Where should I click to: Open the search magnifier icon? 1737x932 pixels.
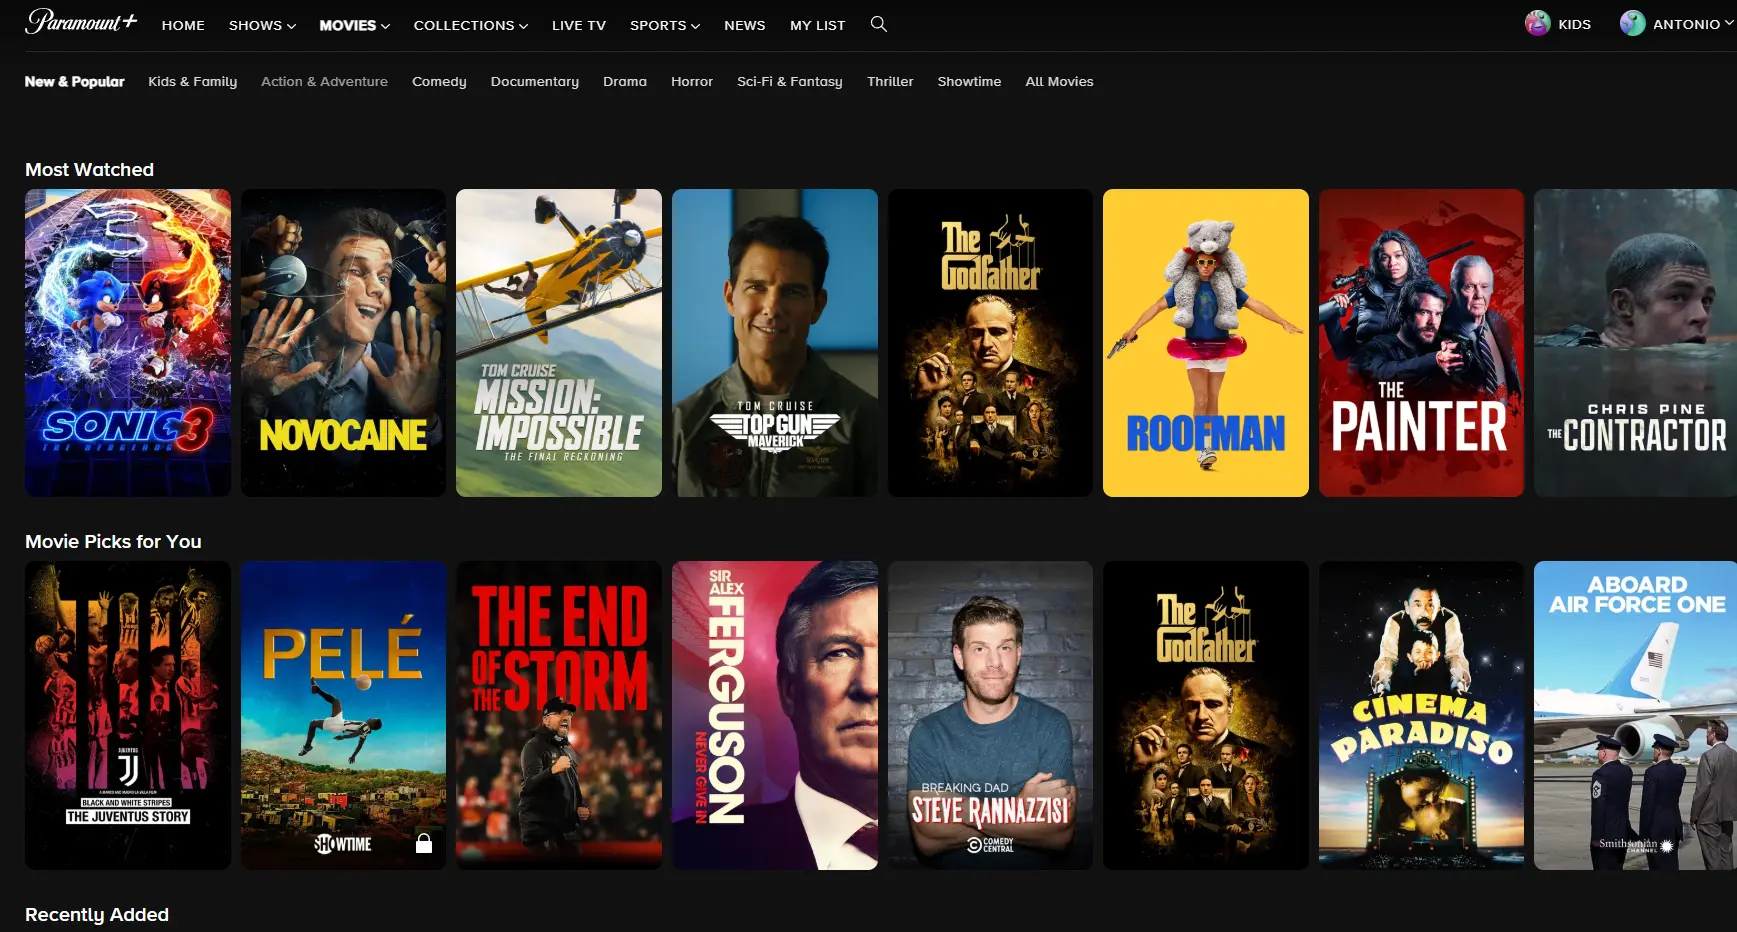[879, 24]
